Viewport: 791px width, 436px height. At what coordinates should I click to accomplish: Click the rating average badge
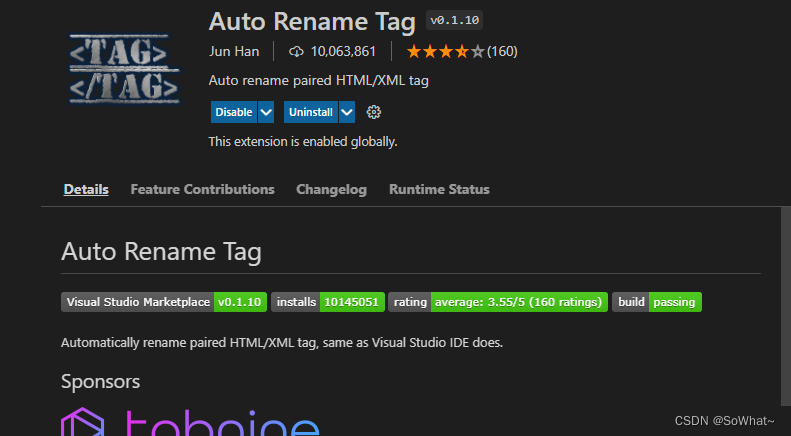pyautogui.click(x=498, y=301)
